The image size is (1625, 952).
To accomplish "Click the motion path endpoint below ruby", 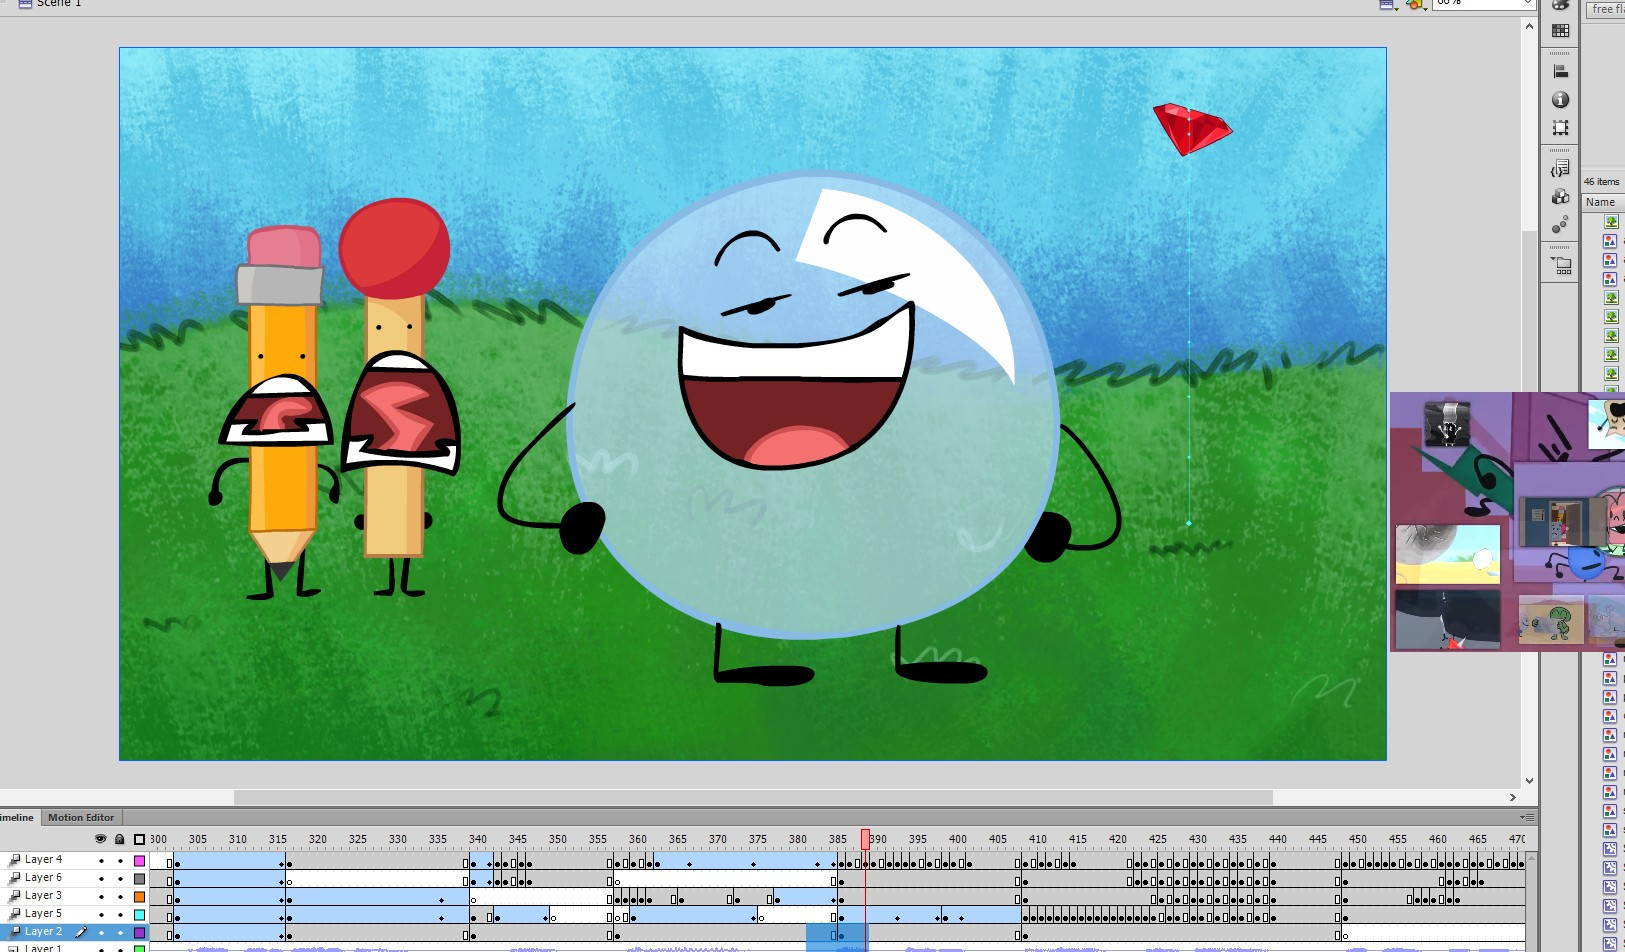I will (1189, 523).
